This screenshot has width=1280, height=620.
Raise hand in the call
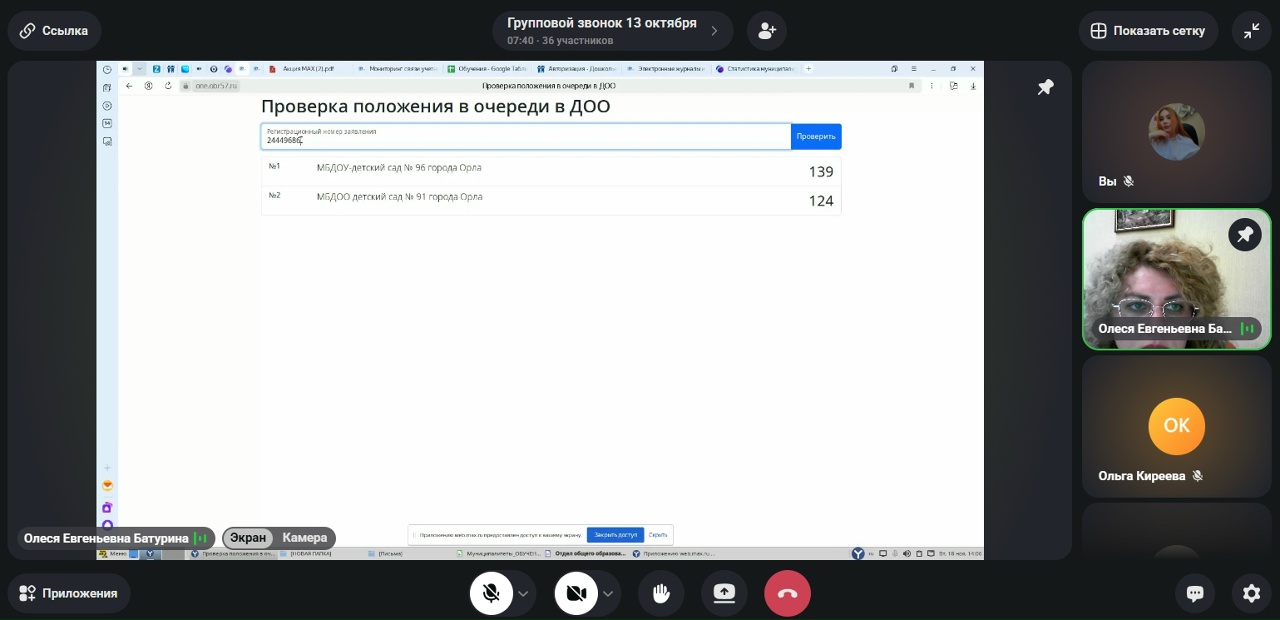(x=661, y=593)
